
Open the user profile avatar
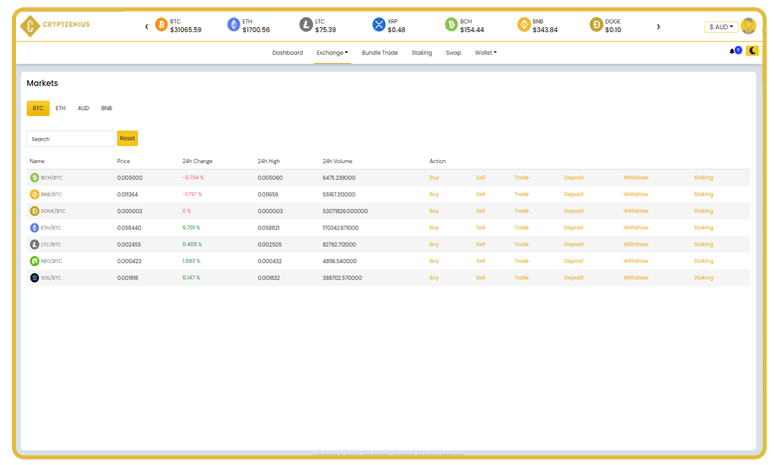pos(748,26)
